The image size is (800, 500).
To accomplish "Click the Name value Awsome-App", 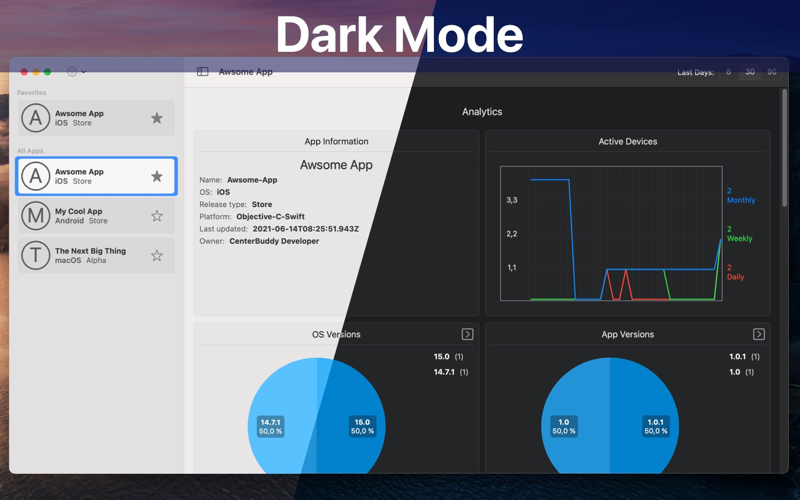I will [252, 180].
